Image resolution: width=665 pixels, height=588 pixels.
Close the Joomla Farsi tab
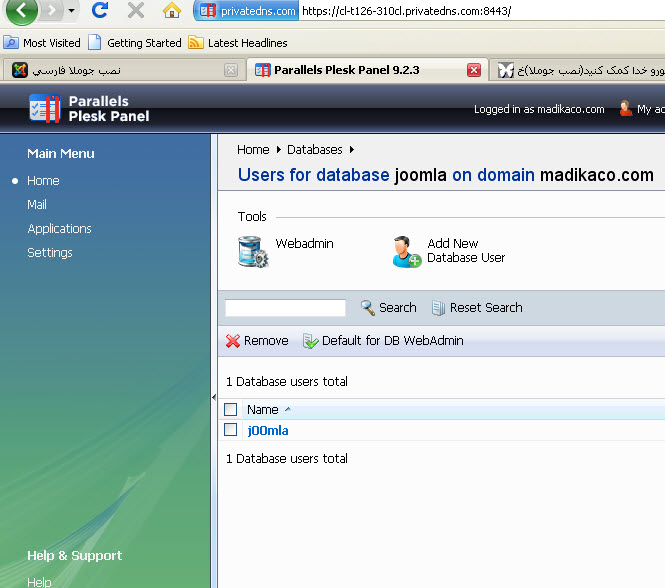click(231, 70)
